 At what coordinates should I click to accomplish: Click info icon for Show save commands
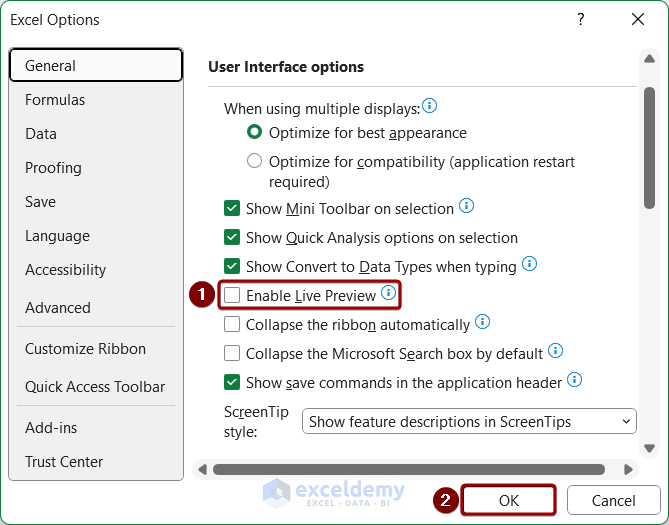(574, 379)
